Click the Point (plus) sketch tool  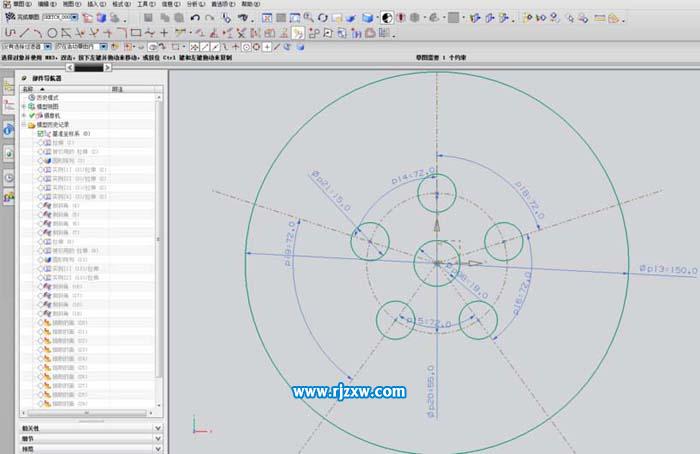click(164, 33)
